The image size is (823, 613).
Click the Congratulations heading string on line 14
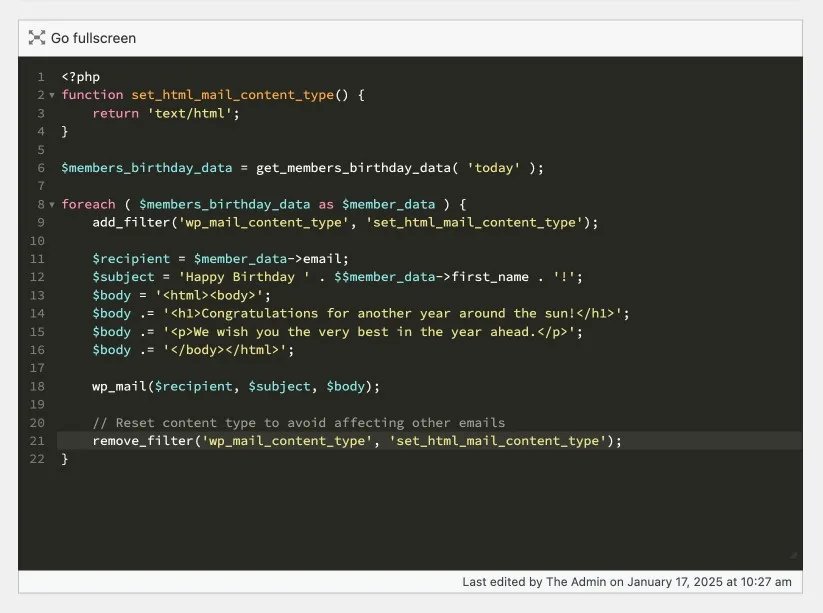point(392,314)
